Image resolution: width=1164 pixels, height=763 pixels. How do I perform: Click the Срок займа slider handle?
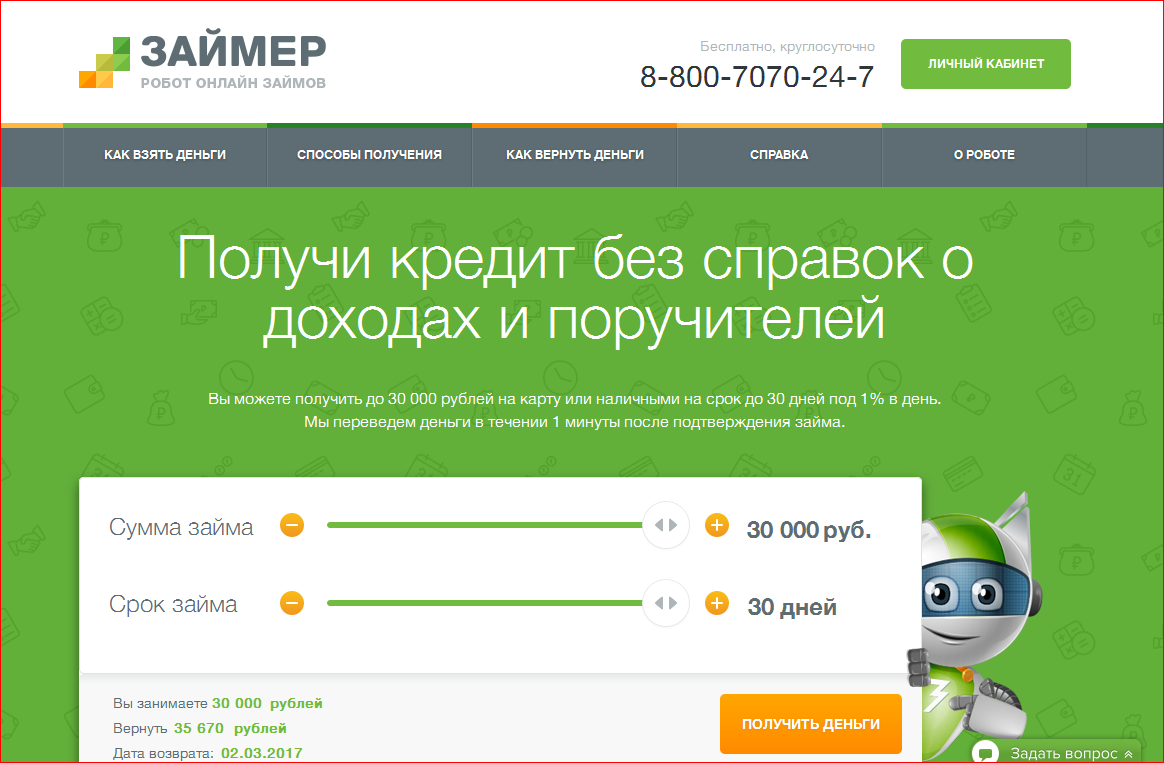[666, 603]
